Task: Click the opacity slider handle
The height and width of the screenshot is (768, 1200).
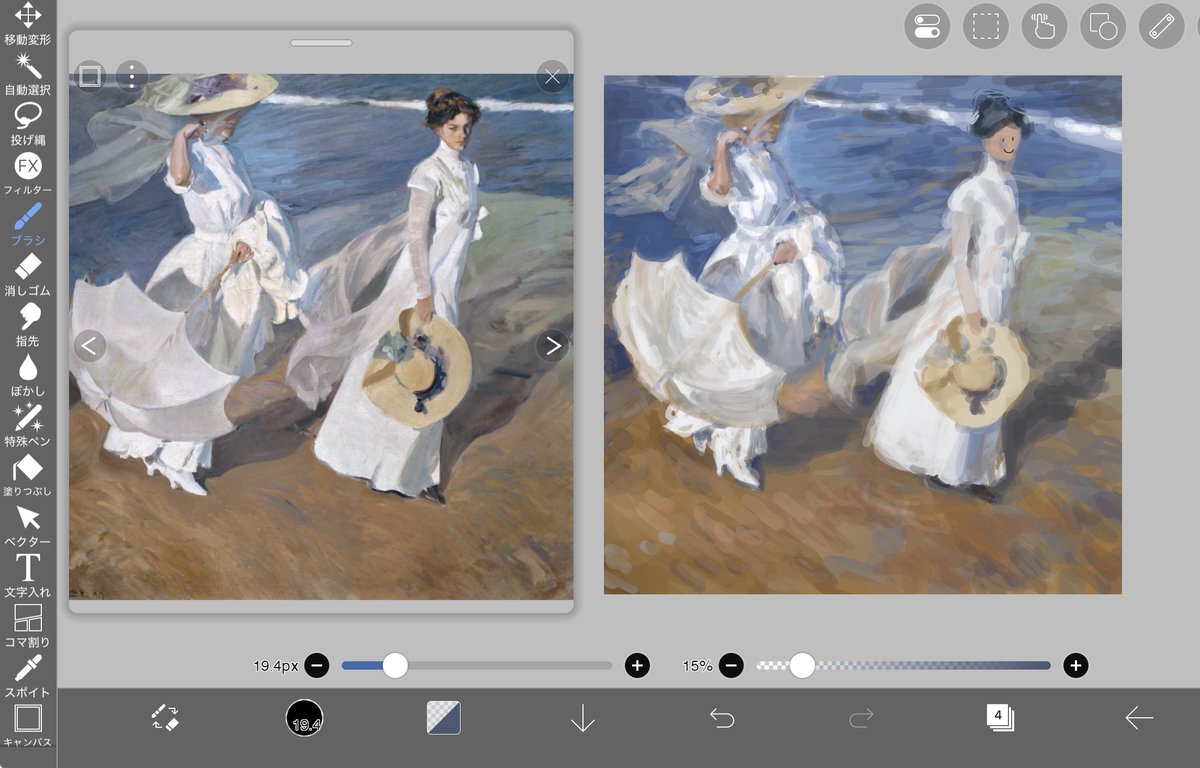Action: tap(802, 665)
